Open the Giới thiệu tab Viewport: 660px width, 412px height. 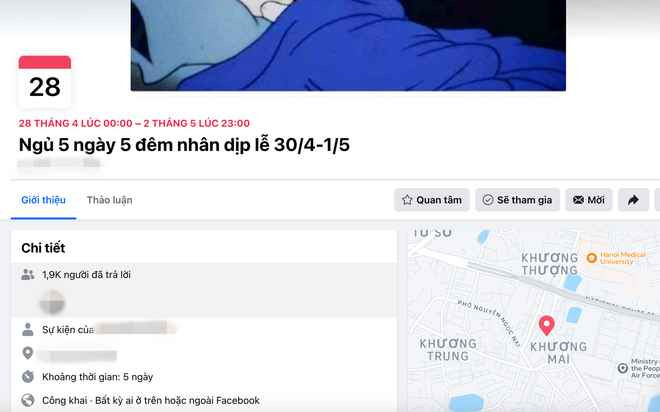click(43, 200)
